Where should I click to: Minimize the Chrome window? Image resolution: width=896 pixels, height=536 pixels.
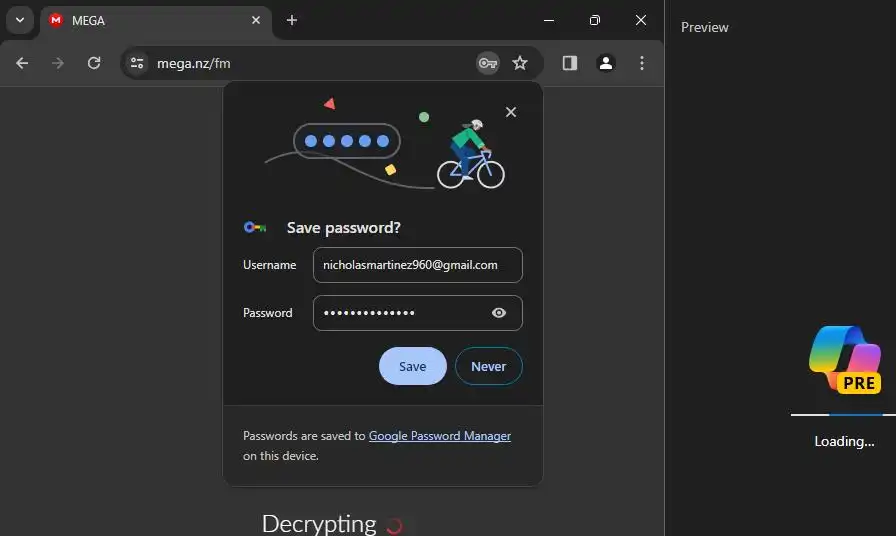click(x=549, y=20)
